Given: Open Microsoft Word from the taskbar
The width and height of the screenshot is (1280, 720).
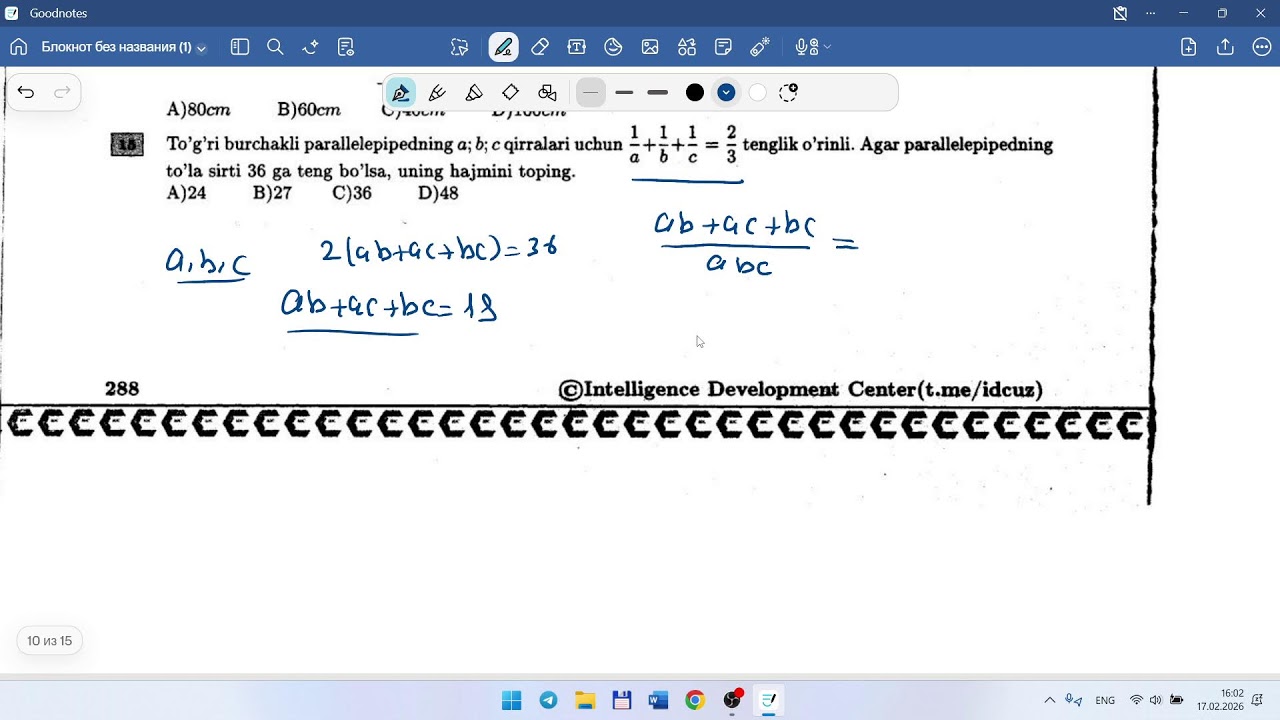Looking at the screenshot, I should [658, 700].
